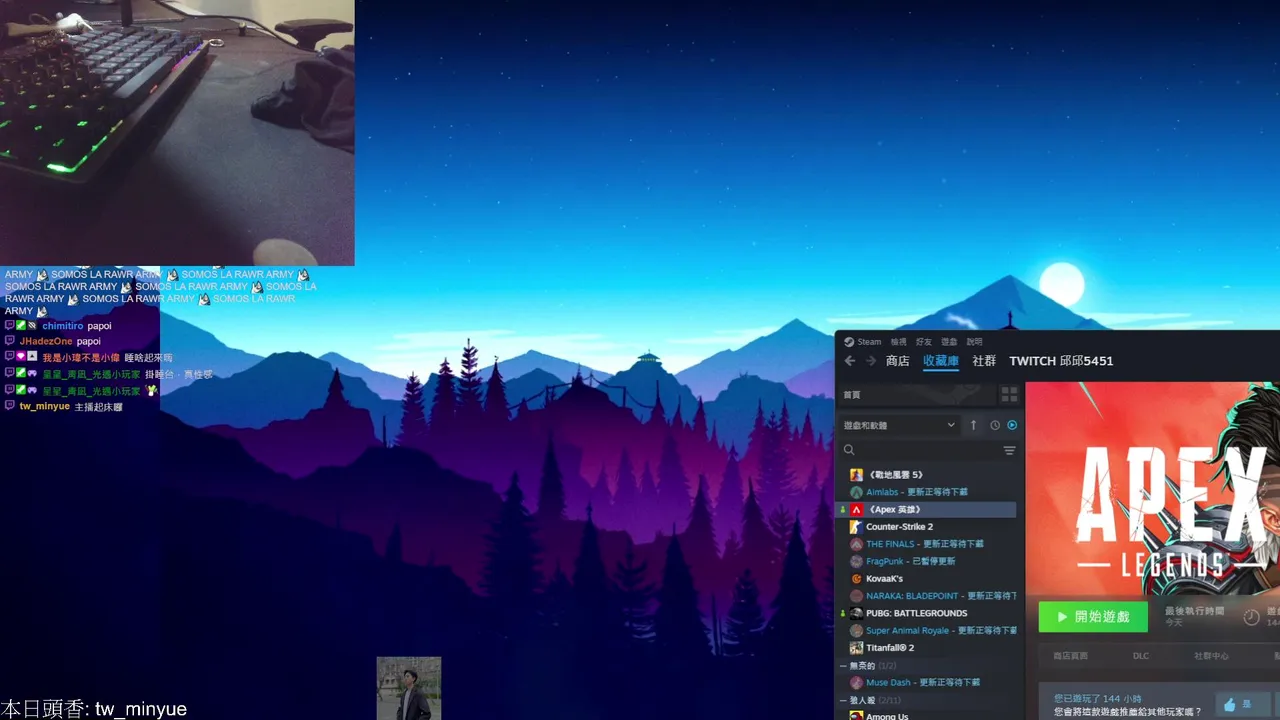This screenshot has height=720, width=1280.
Task: Open the DLC link
Action: point(1141,656)
